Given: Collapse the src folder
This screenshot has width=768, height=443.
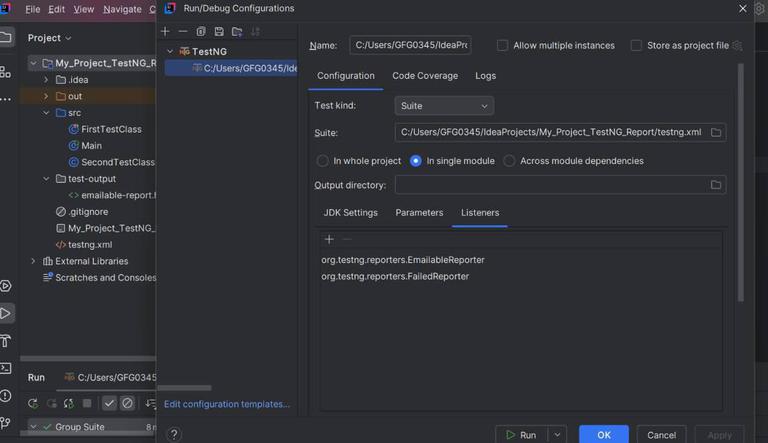Looking at the screenshot, I should pos(46,113).
